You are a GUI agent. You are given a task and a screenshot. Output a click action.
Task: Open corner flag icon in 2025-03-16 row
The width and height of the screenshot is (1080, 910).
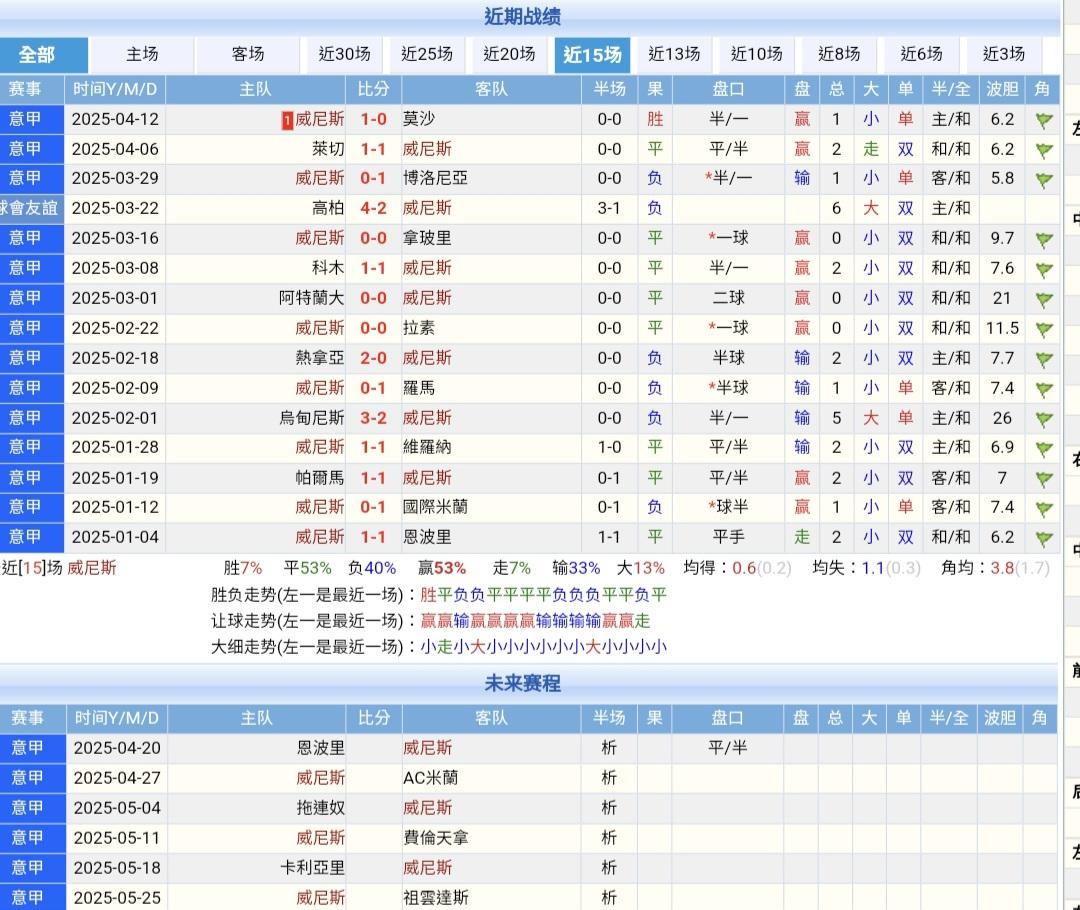pyautogui.click(x=1043, y=240)
